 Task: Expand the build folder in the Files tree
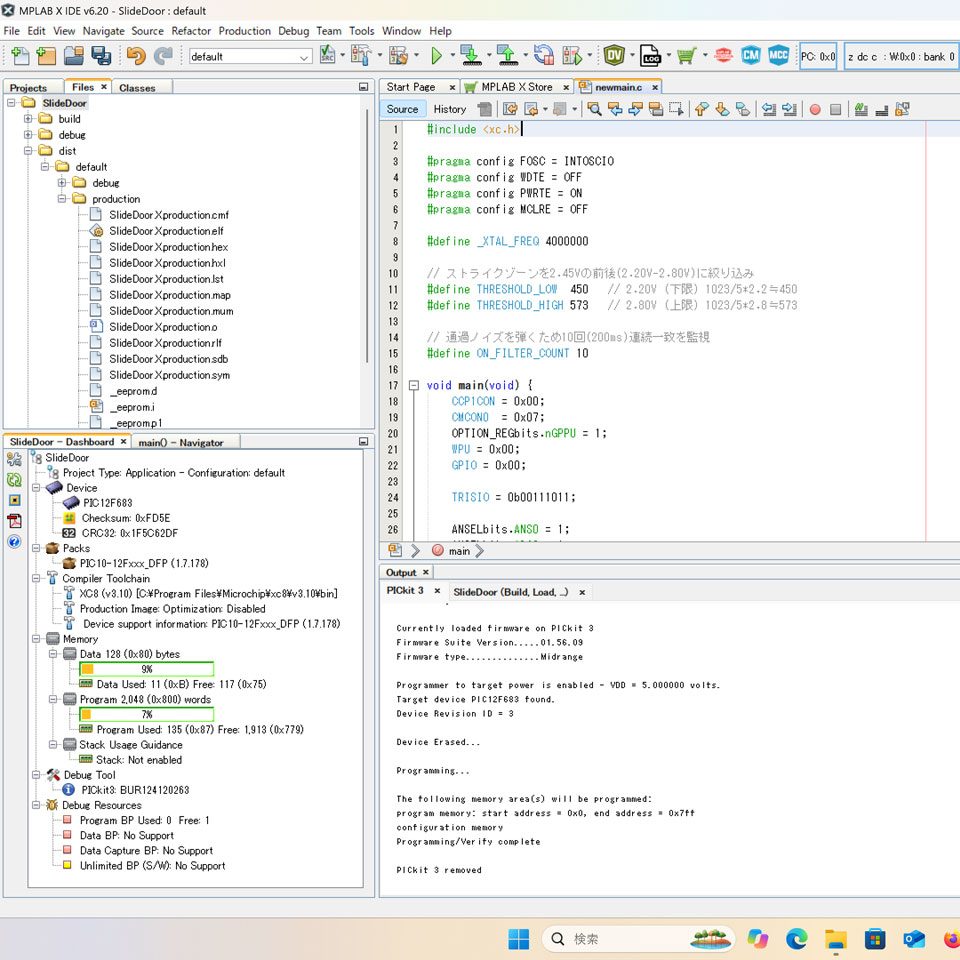point(28,119)
